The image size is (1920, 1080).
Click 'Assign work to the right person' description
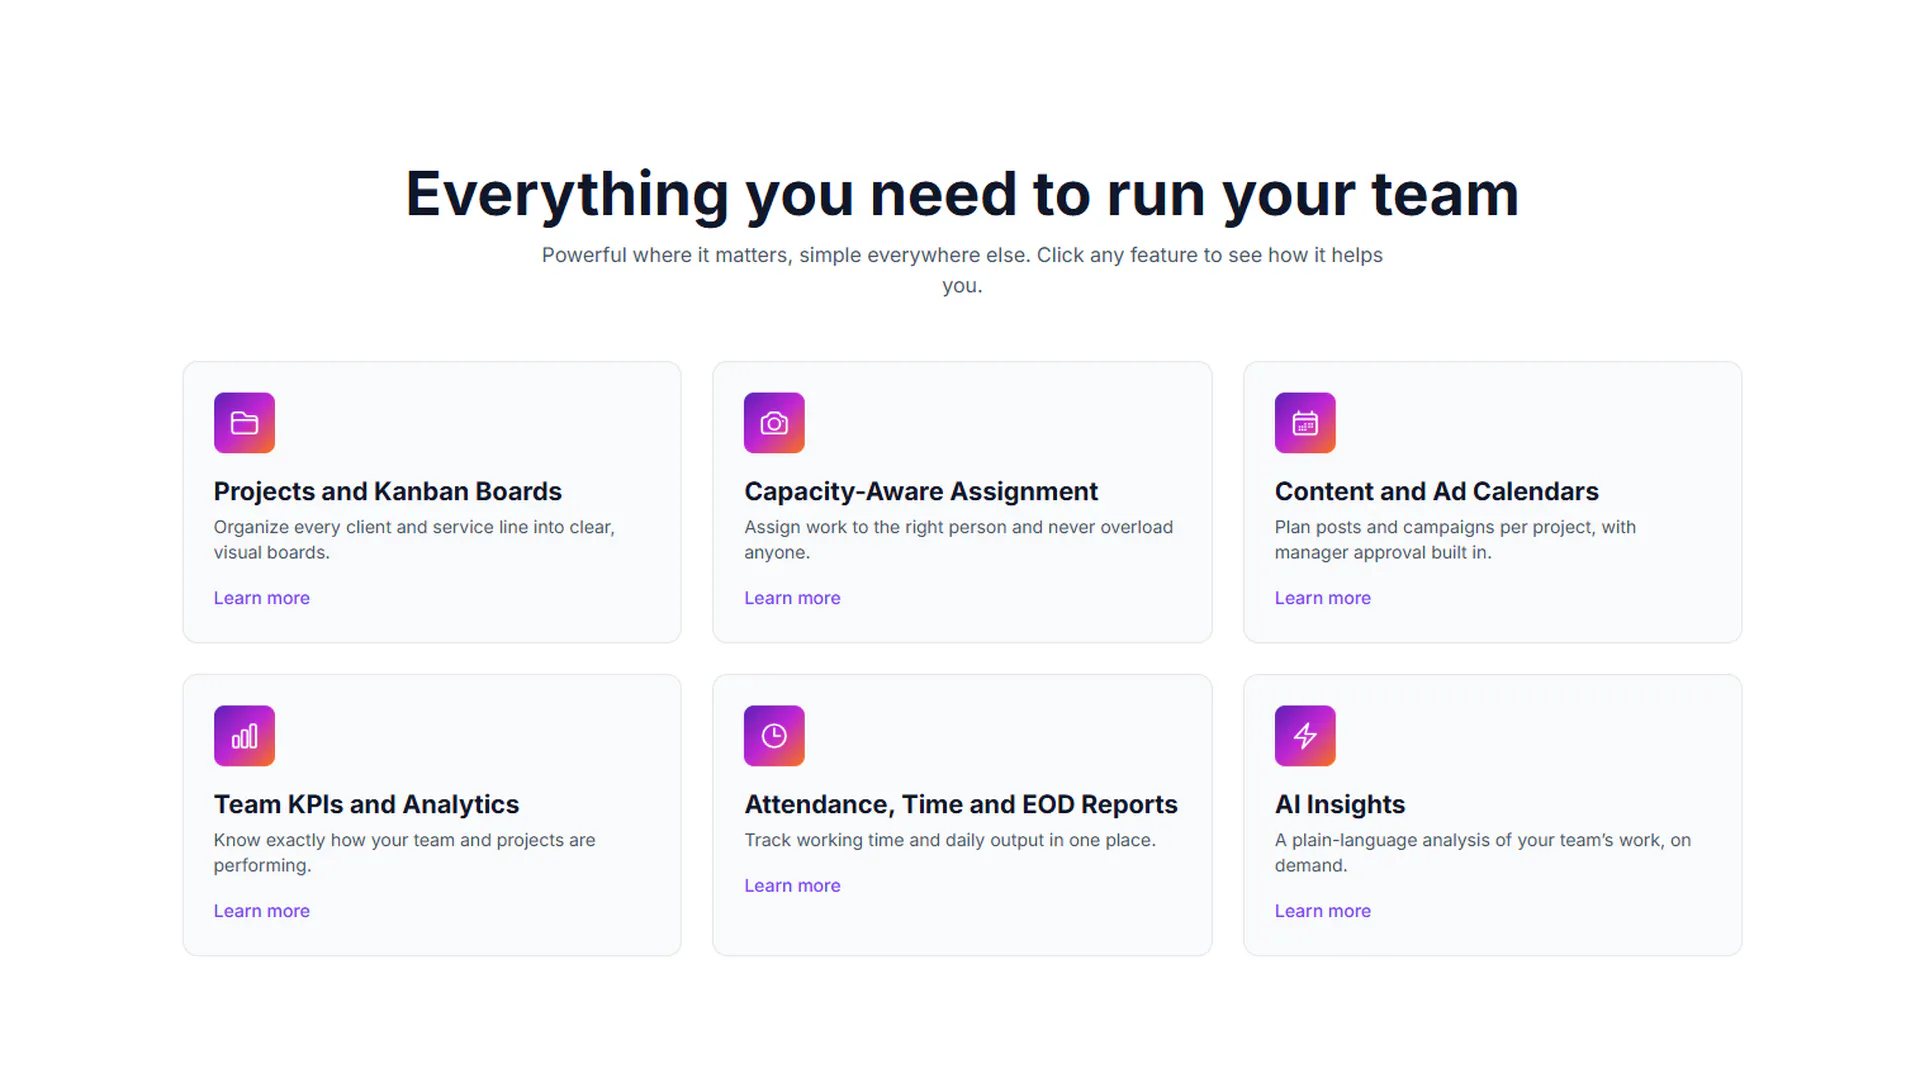coord(958,540)
